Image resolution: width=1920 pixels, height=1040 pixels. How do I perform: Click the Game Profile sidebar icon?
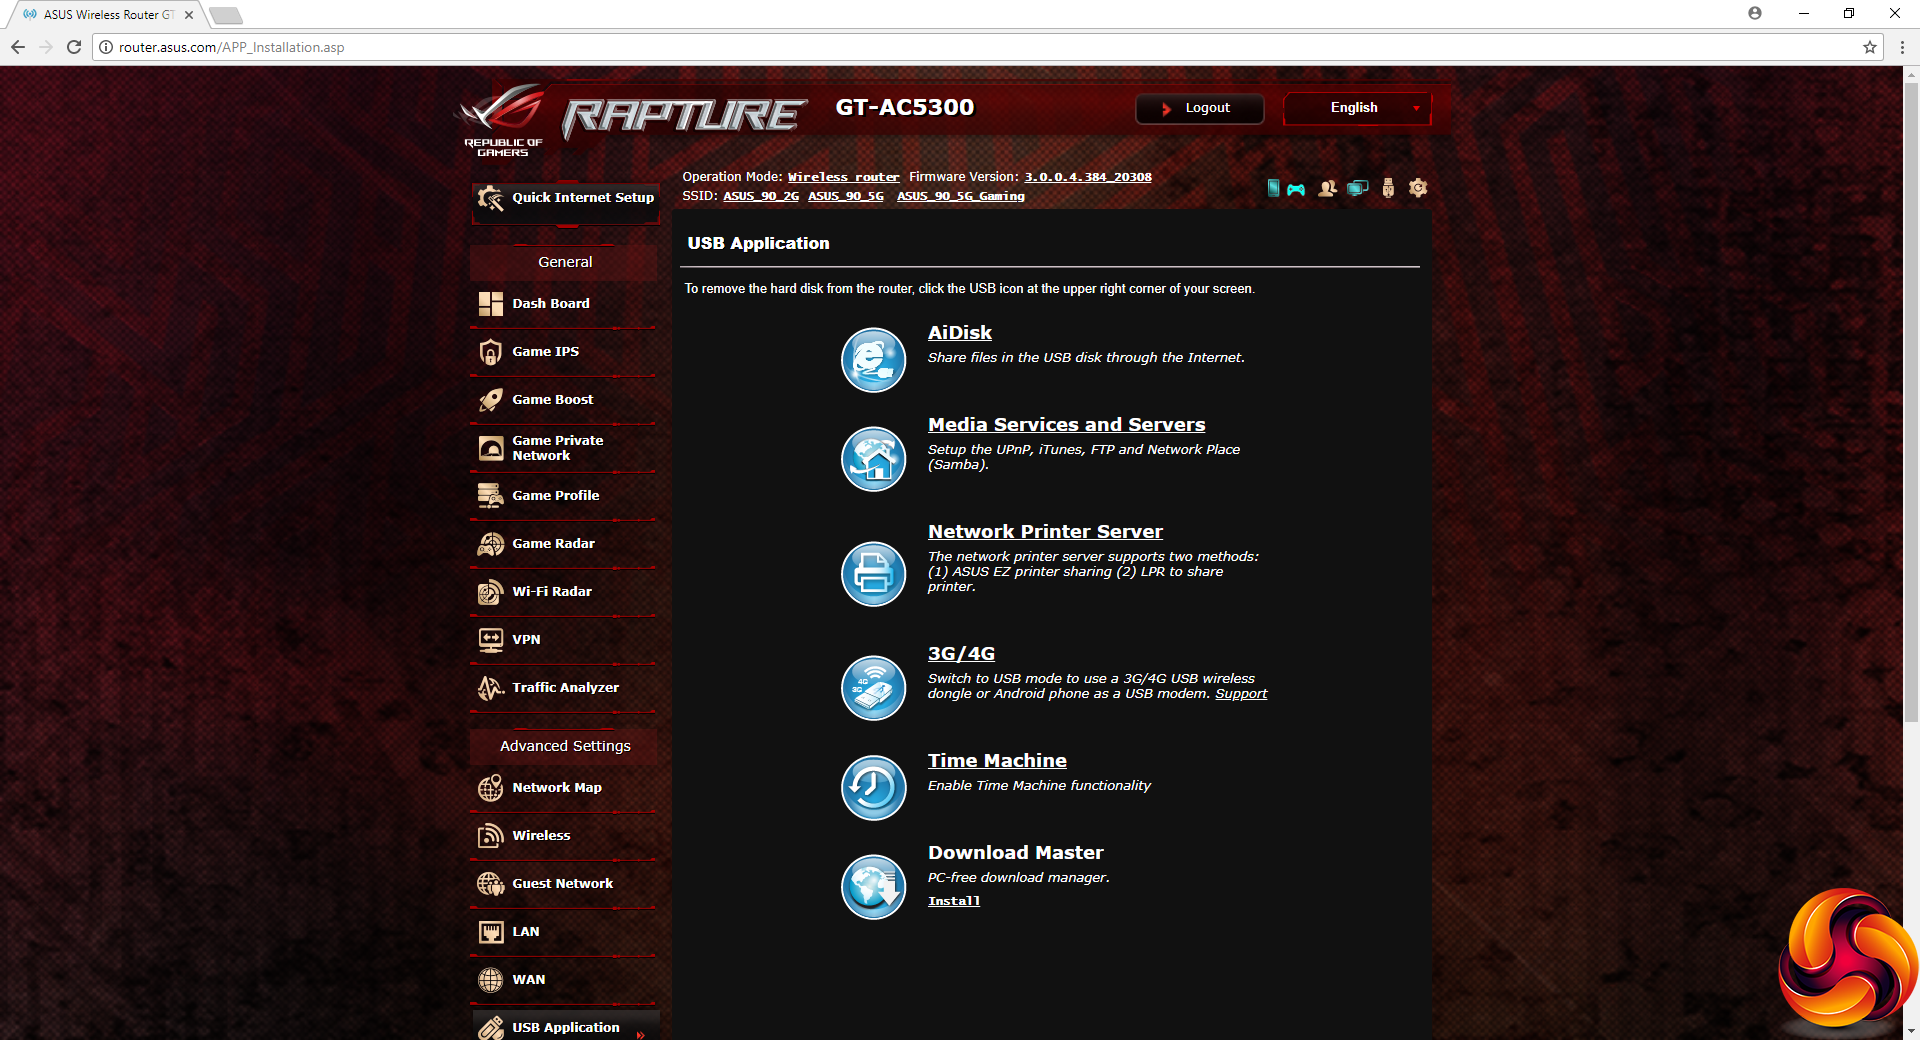[490, 496]
